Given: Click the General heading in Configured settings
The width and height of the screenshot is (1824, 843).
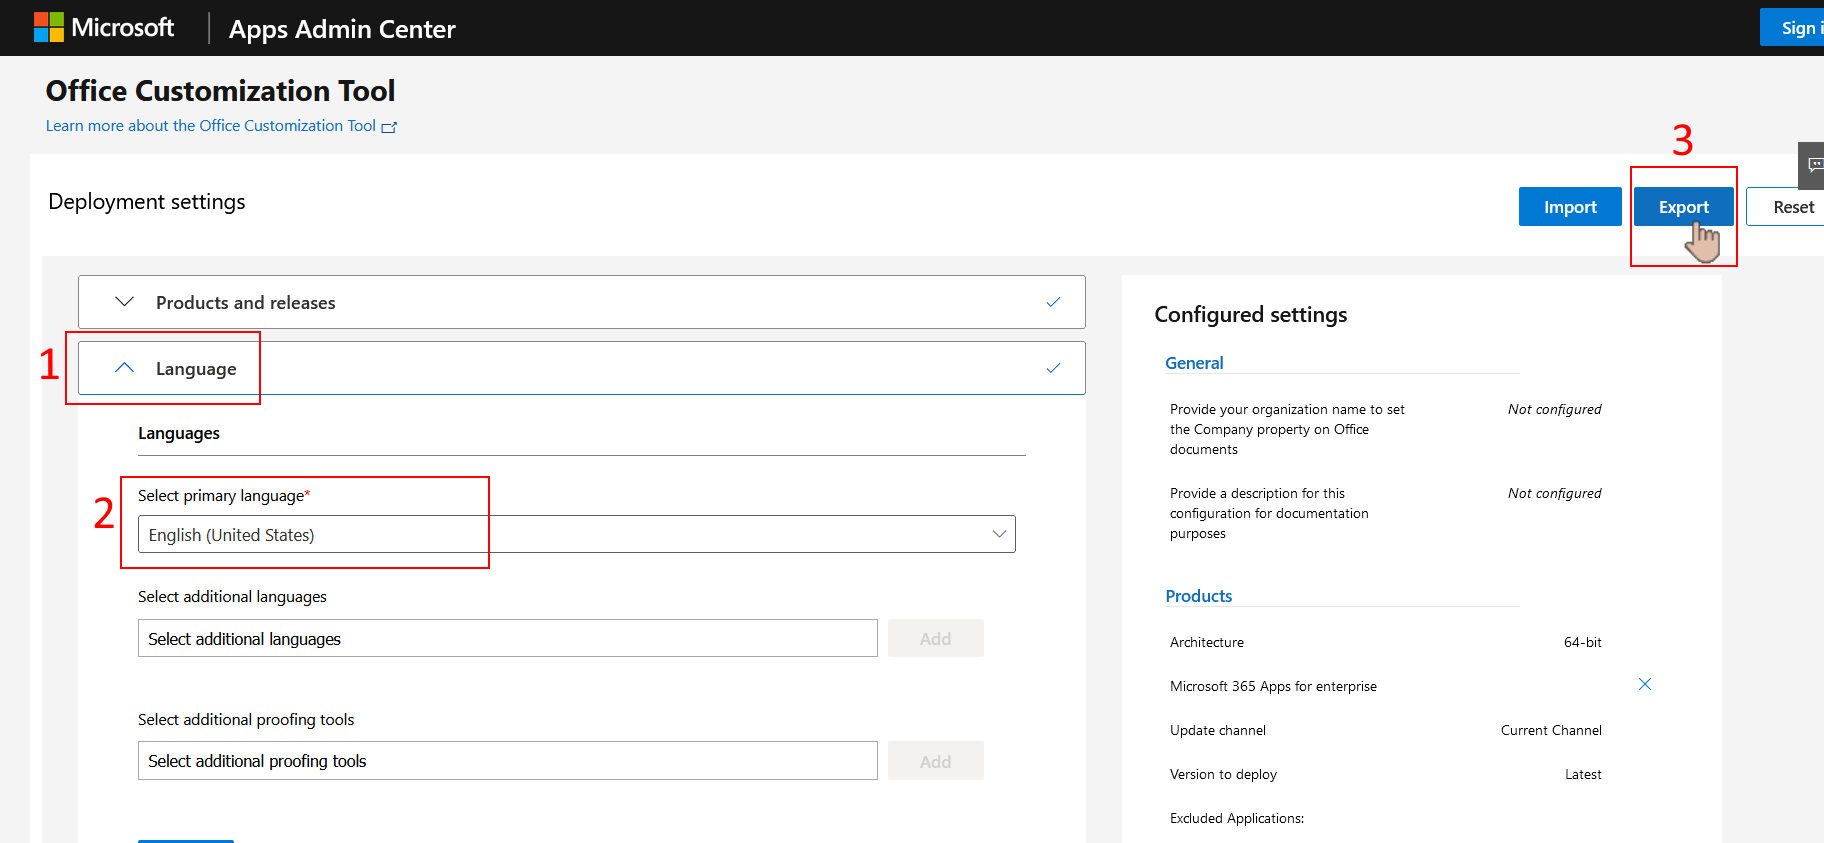Looking at the screenshot, I should coord(1194,363).
